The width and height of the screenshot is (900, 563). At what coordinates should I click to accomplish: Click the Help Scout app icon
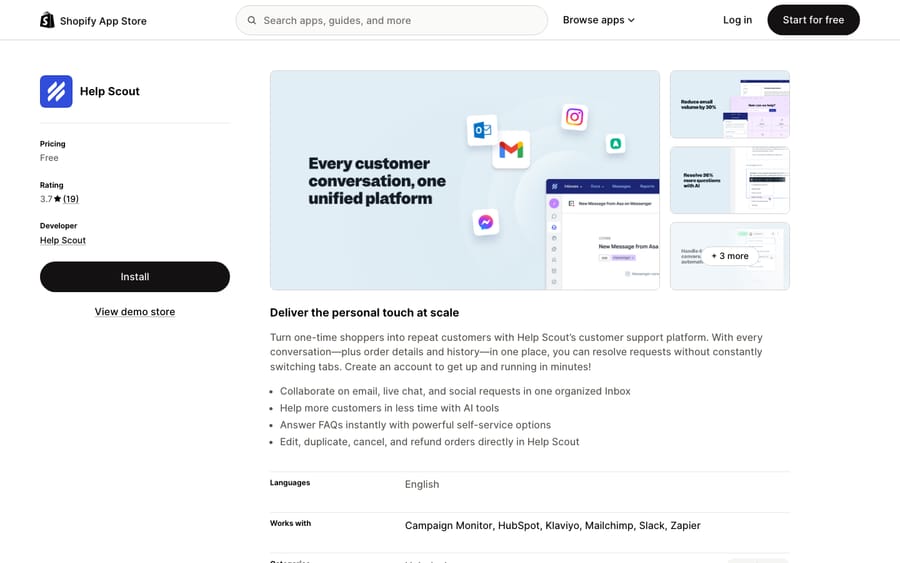click(56, 91)
